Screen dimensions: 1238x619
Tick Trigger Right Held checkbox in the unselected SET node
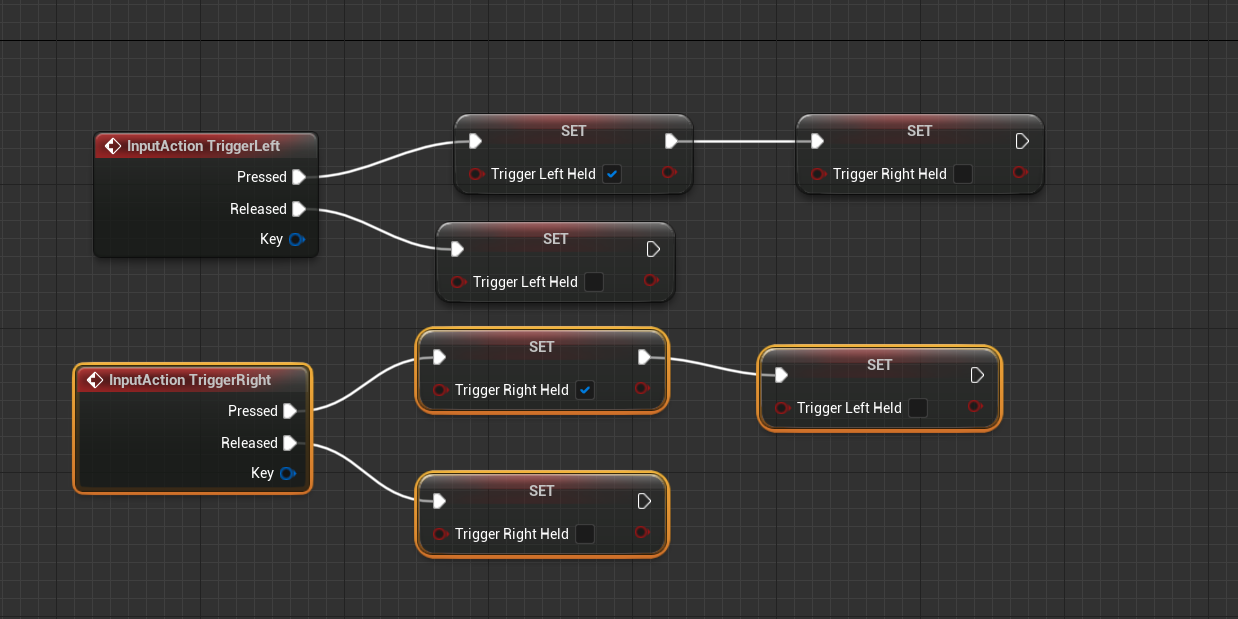[x=963, y=174]
